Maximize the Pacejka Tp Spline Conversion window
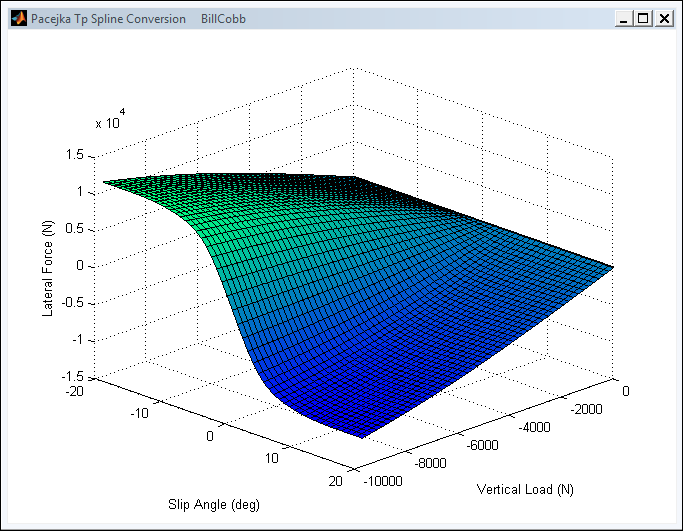 pyautogui.click(x=643, y=19)
